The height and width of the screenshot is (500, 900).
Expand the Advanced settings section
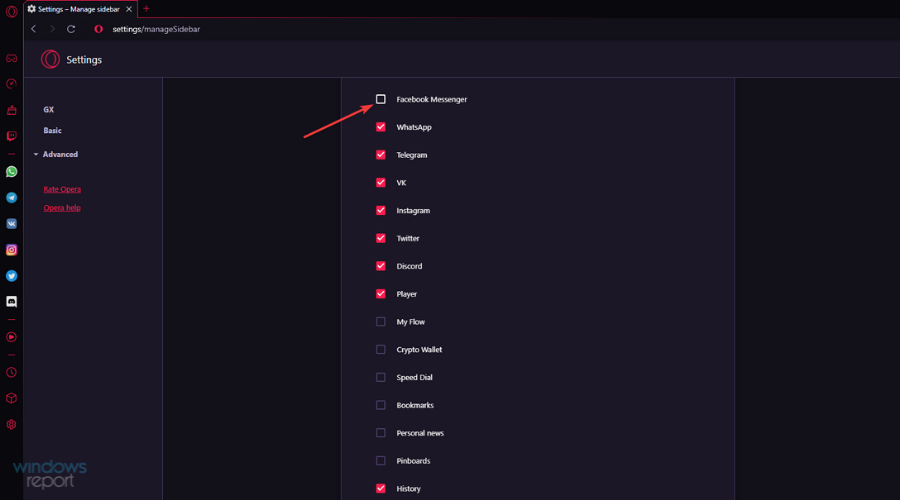[x=56, y=154]
